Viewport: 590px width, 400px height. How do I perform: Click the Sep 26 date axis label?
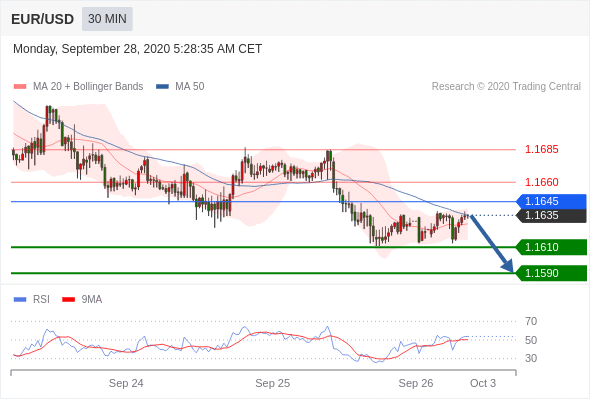point(416,383)
